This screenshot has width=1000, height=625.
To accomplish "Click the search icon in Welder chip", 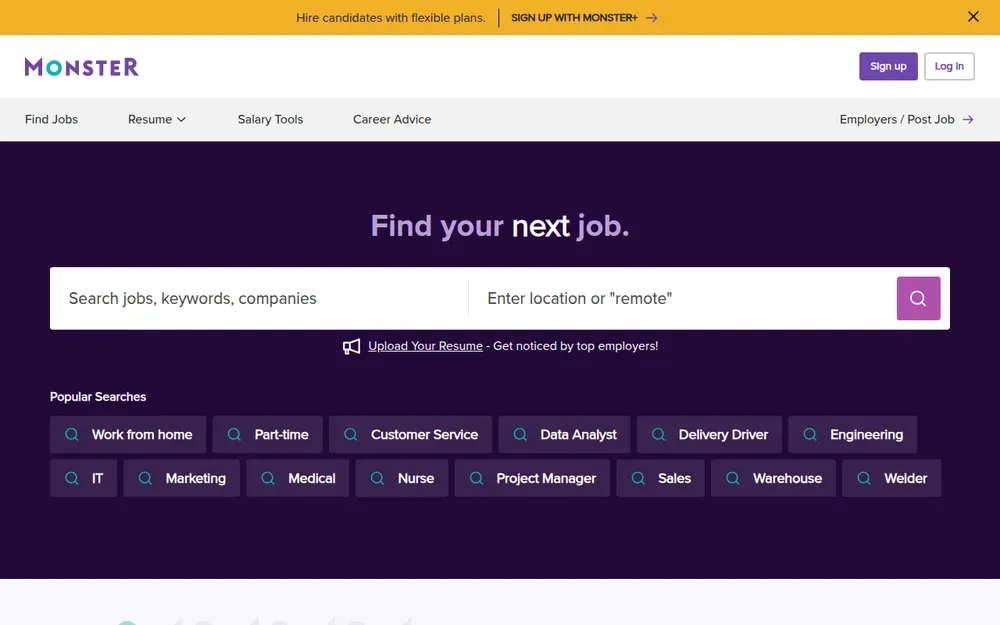I will 864,478.
